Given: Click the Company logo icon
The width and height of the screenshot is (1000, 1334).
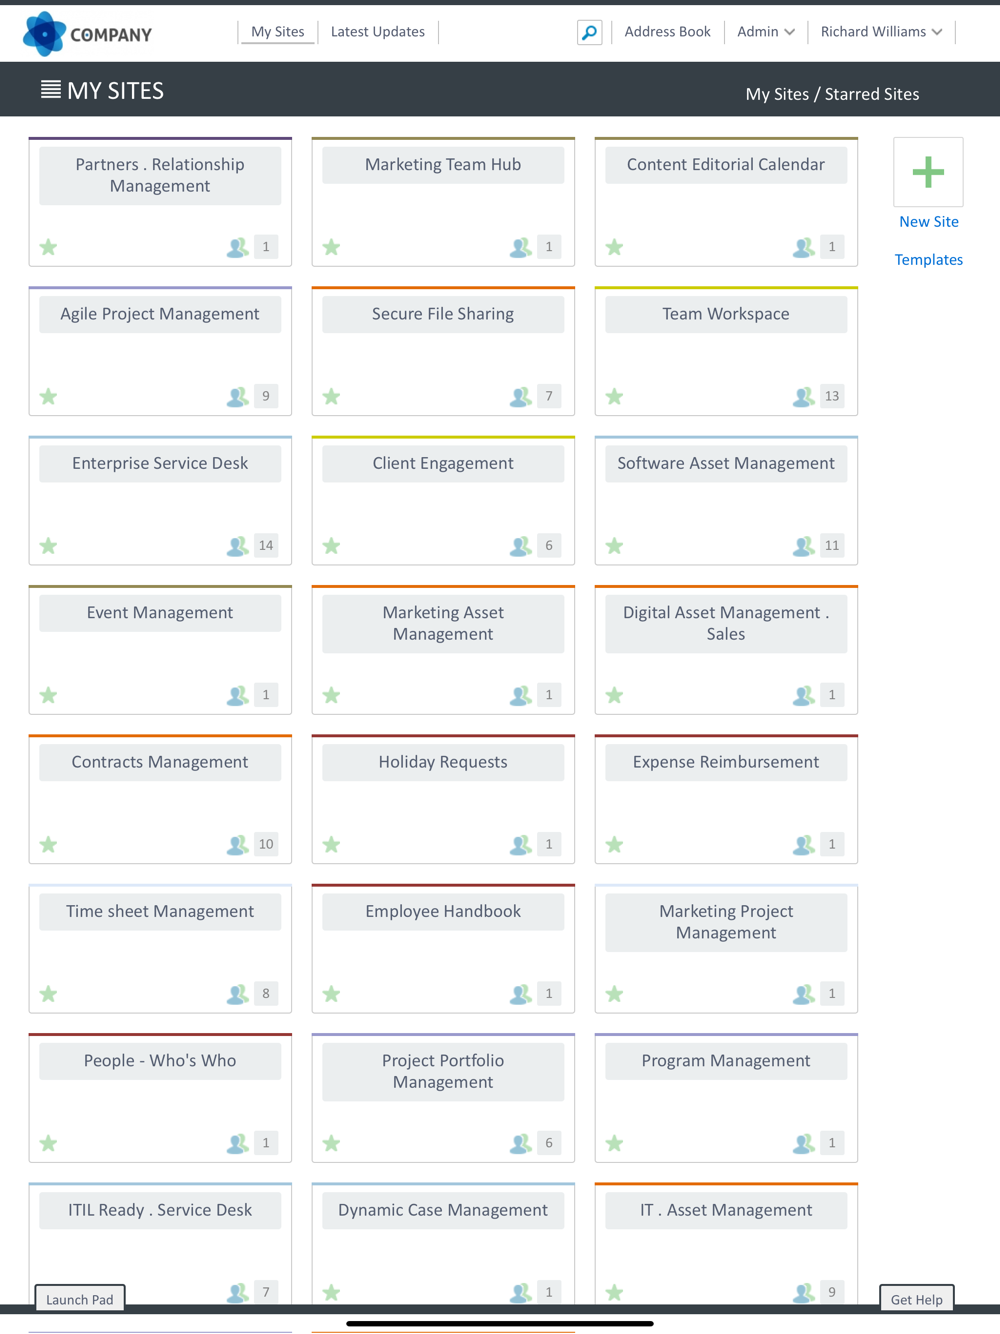Looking at the screenshot, I should pos(44,34).
